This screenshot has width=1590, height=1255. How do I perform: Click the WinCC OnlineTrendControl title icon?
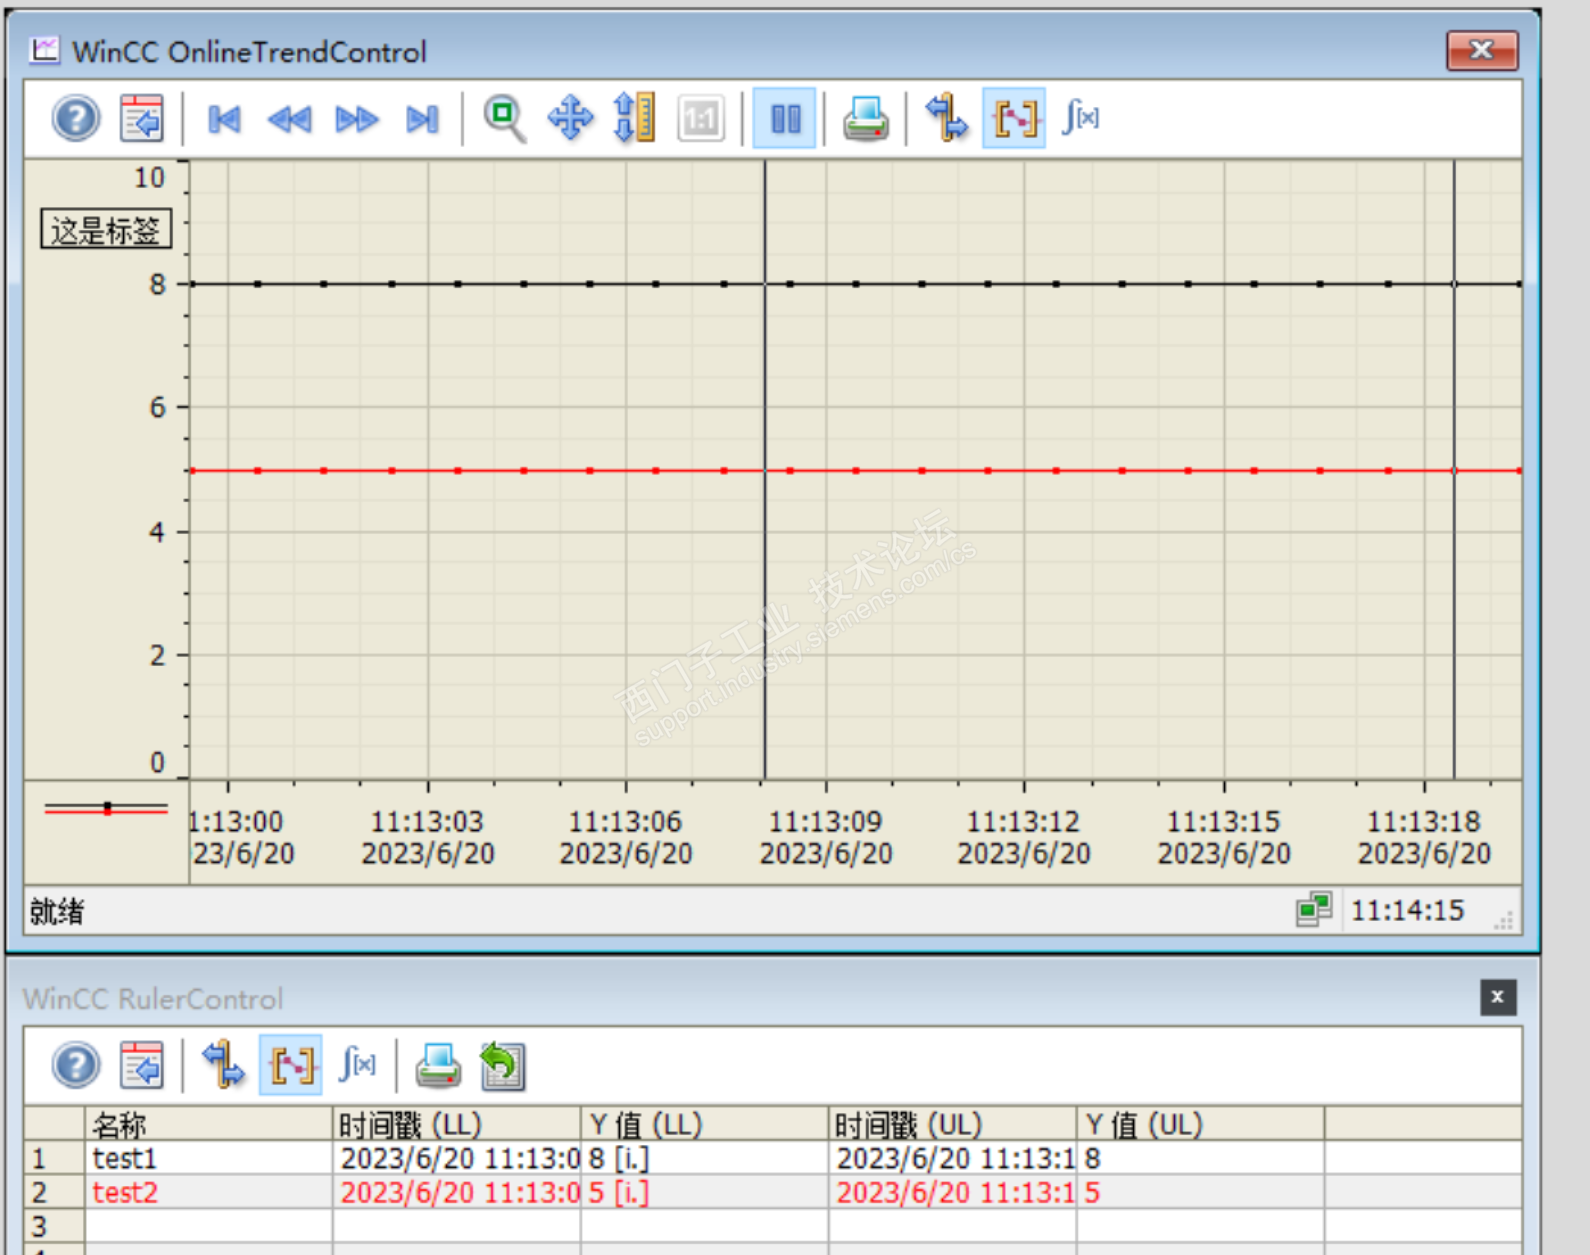tap(44, 50)
